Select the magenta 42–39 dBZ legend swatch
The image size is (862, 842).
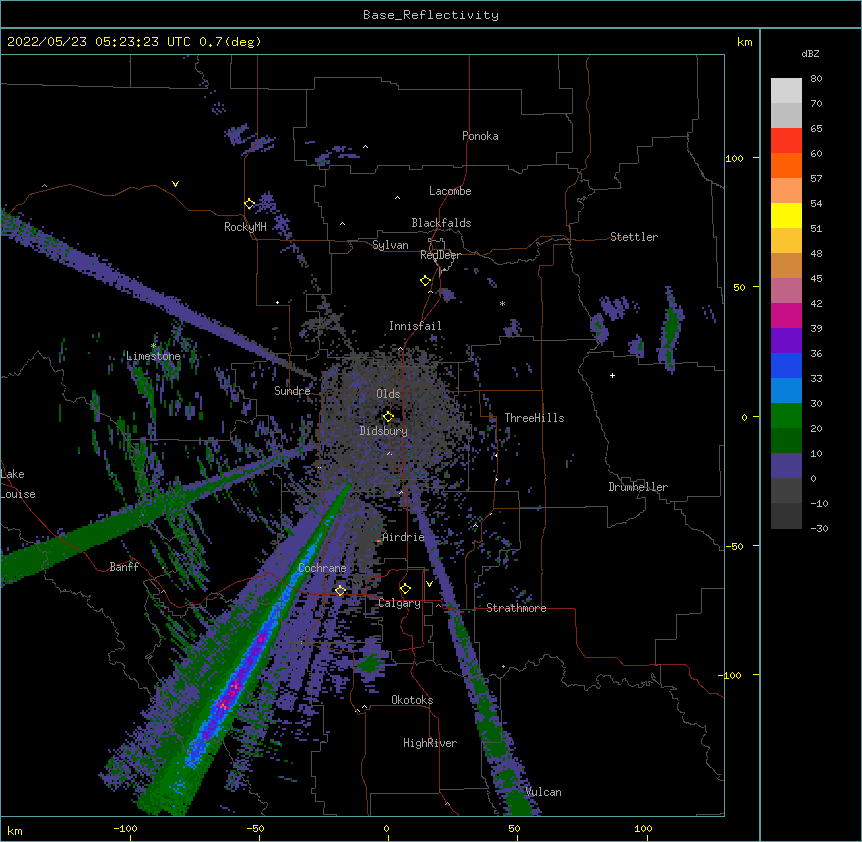pos(786,315)
